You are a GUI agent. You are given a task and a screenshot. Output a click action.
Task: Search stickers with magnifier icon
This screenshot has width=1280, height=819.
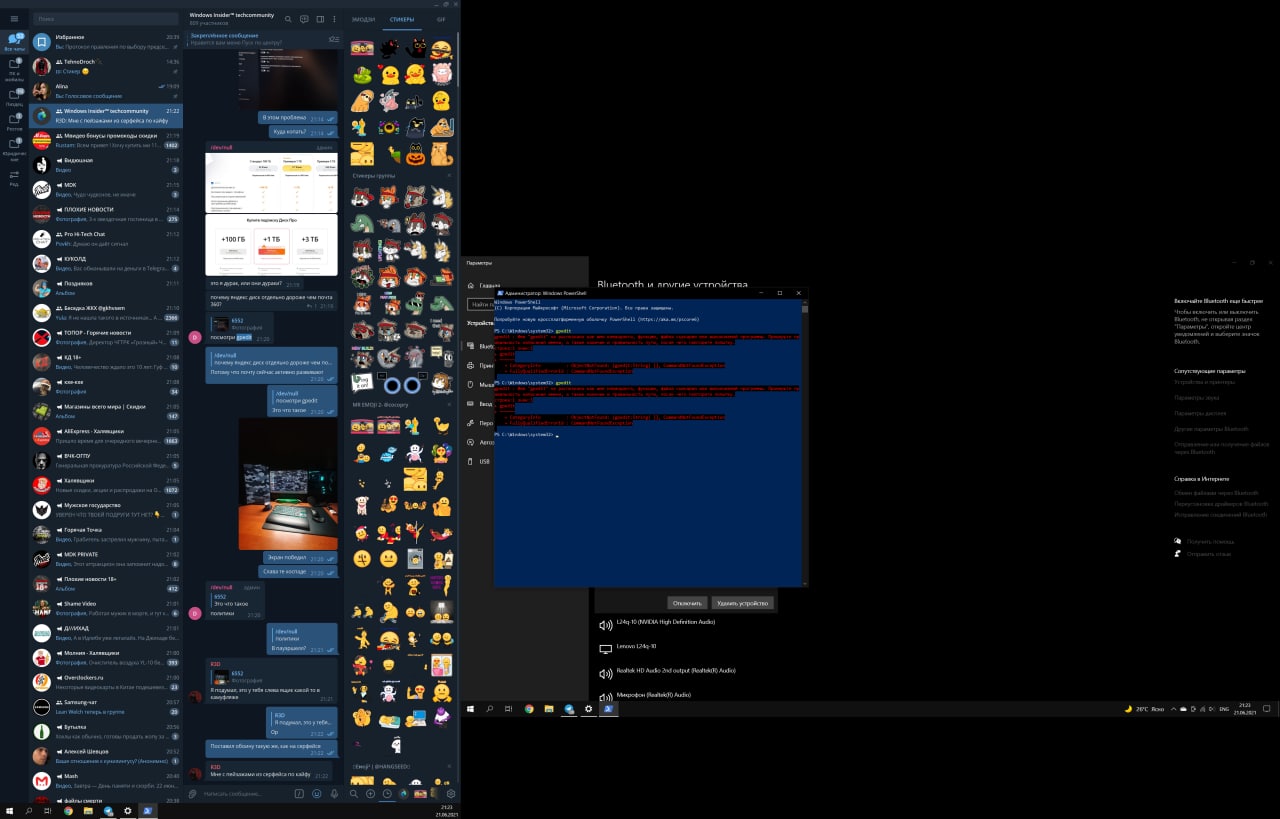coord(353,793)
